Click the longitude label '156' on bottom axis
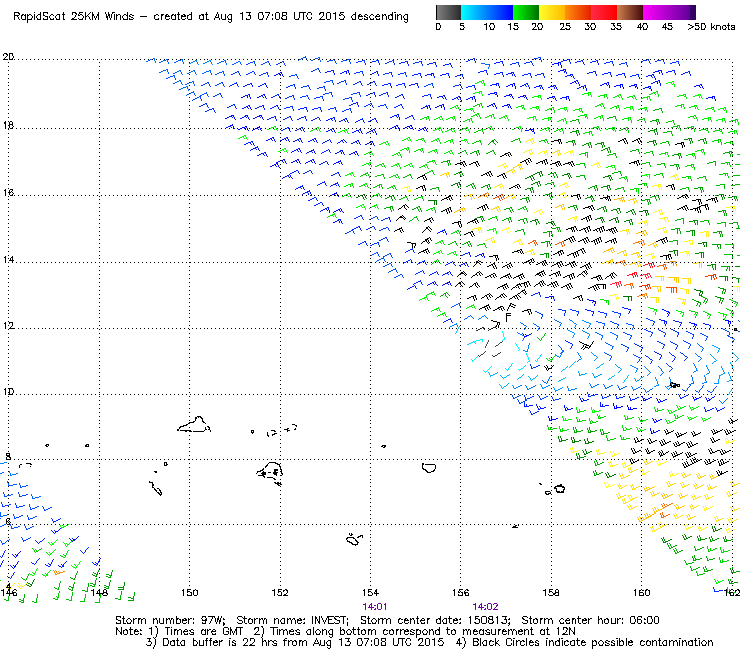Viewport: 740px width, 650px height. click(x=461, y=592)
